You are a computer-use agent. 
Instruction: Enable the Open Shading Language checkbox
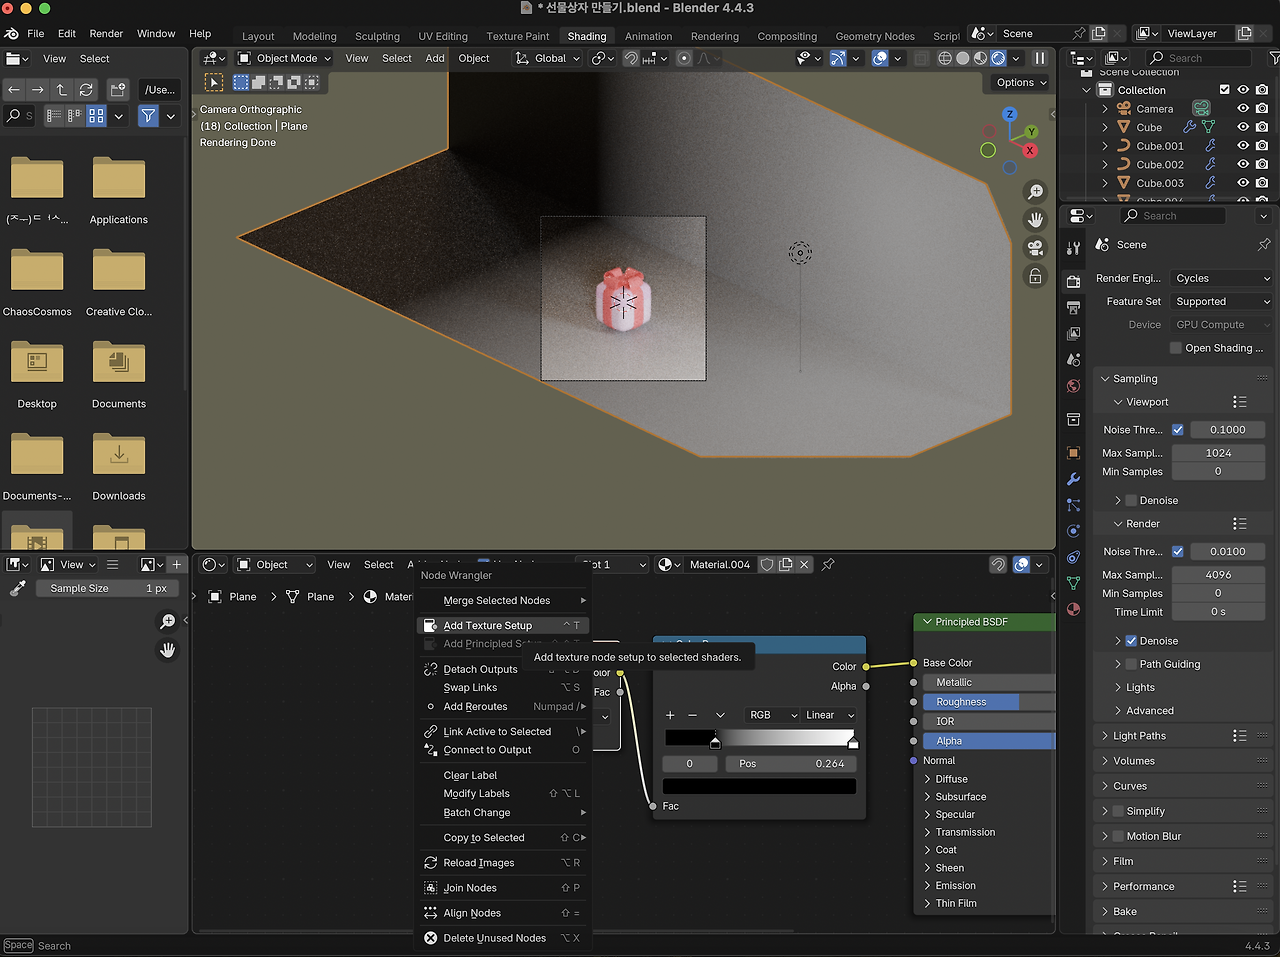(1176, 348)
